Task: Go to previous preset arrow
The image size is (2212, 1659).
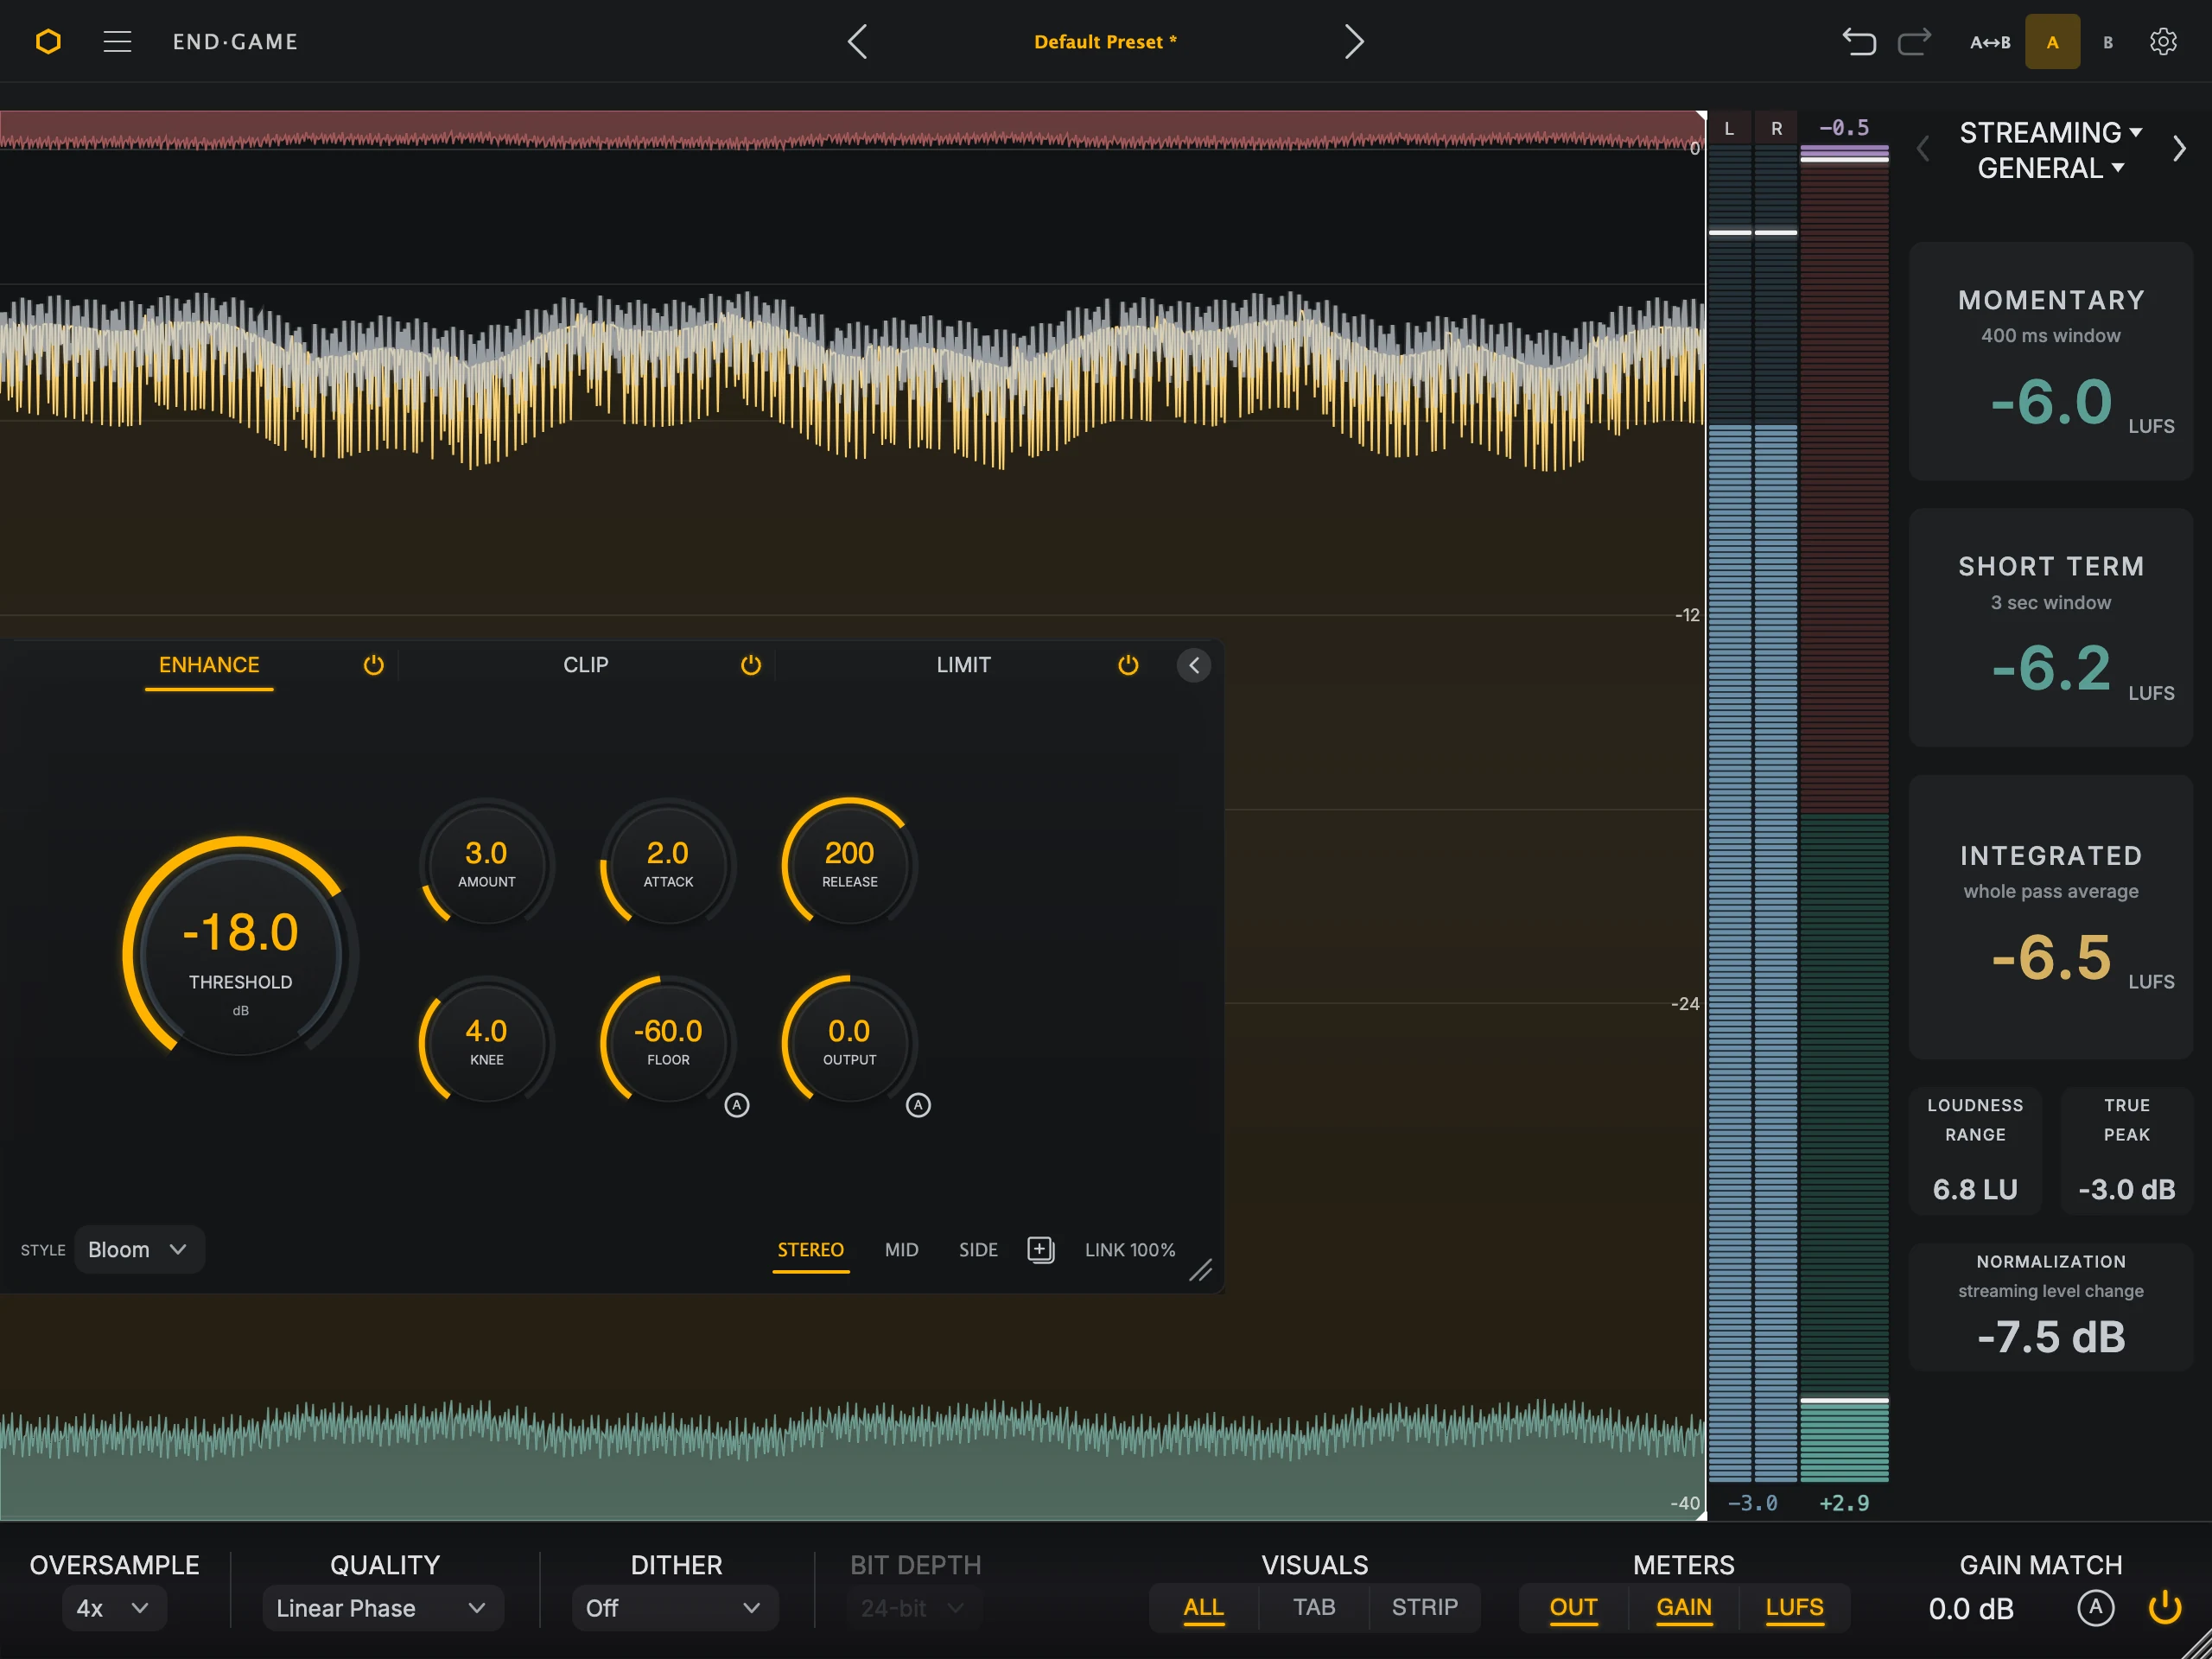Action: tap(857, 41)
